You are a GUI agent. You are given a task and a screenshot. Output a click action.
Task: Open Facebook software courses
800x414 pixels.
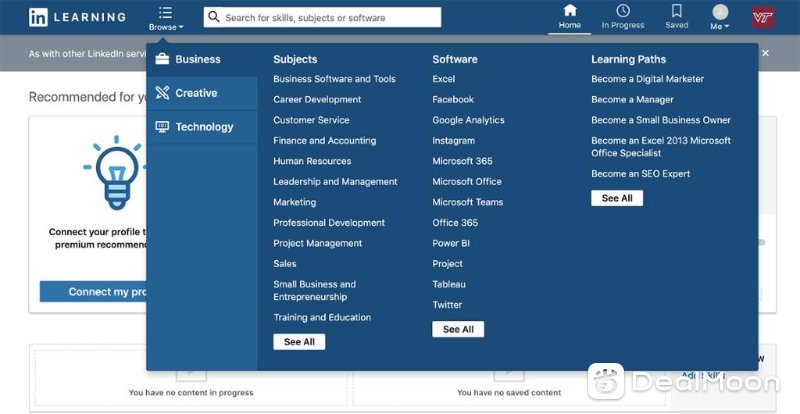(453, 100)
